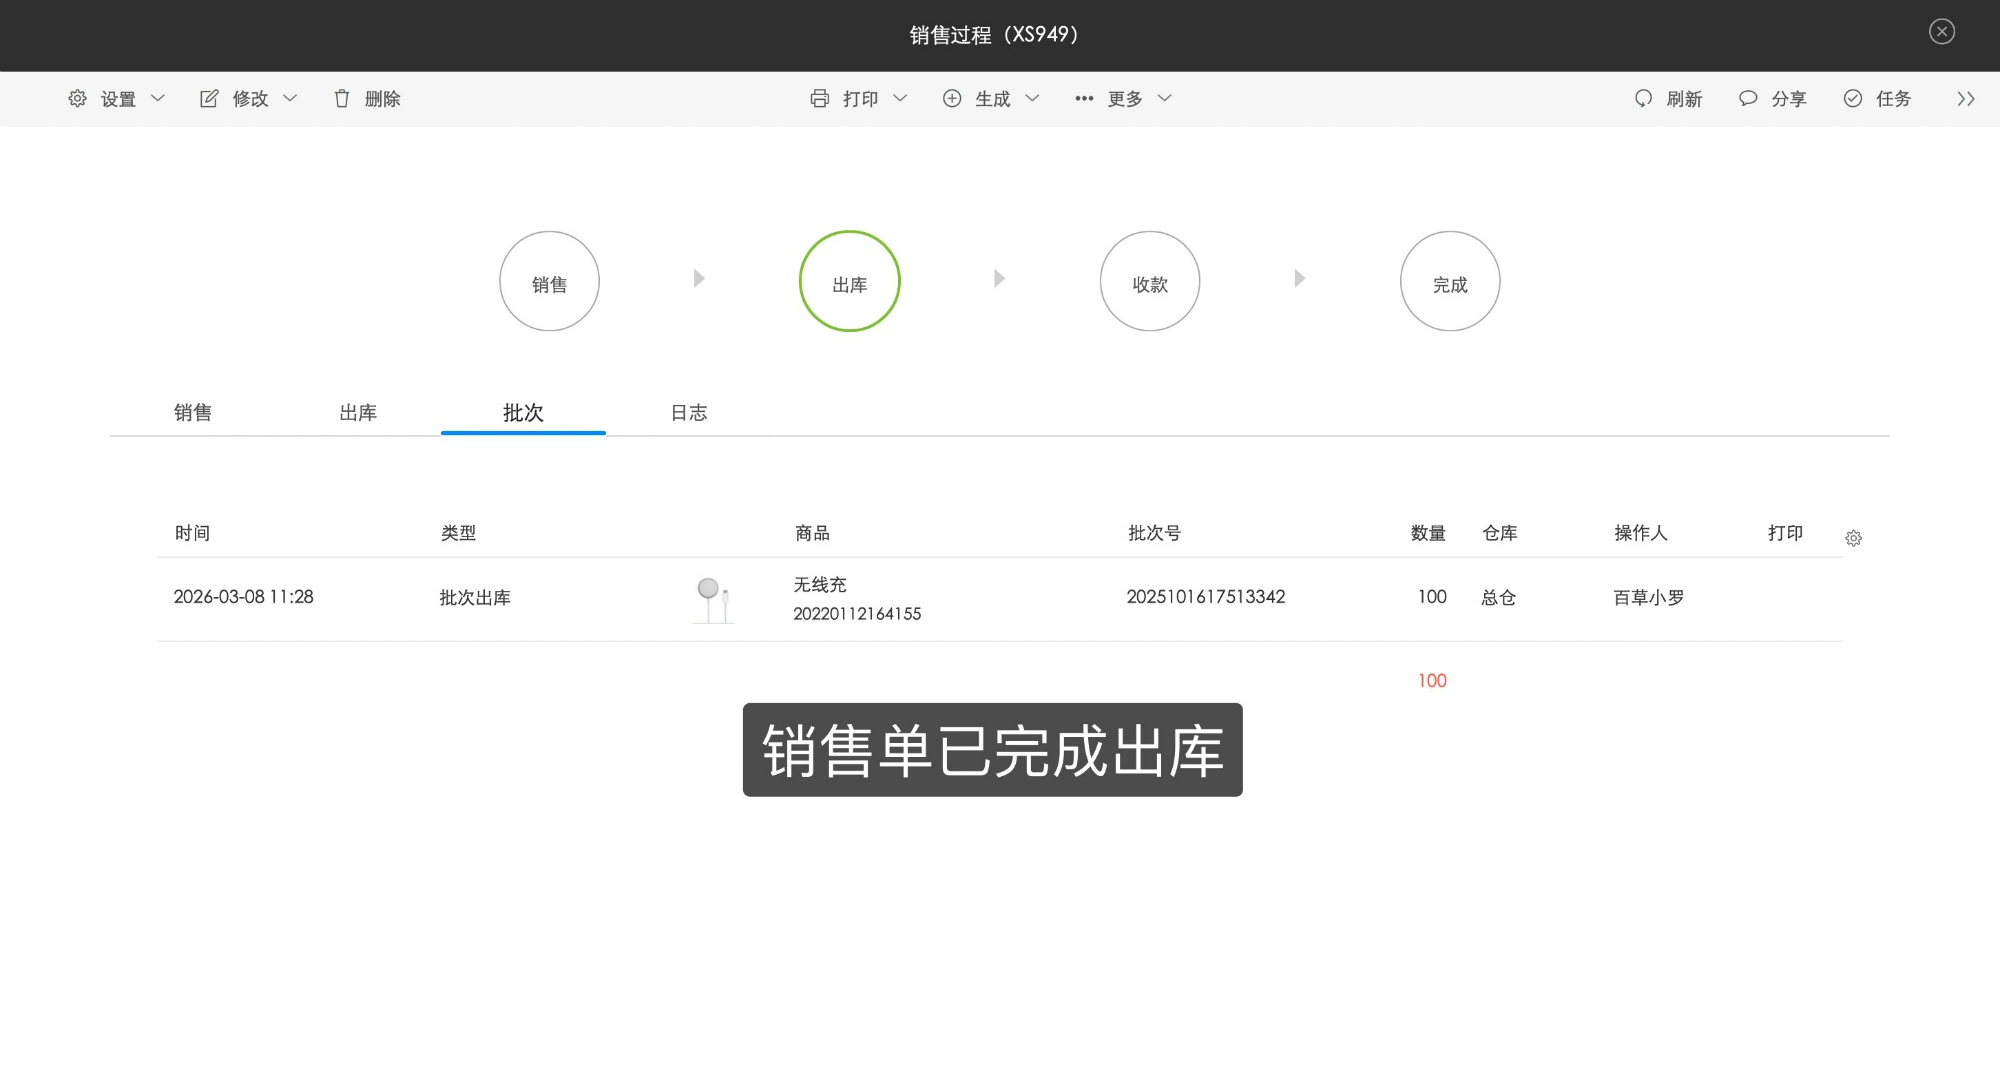Switch to the 日志 tab
The image size is (2000, 1070).
click(x=688, y=412)
